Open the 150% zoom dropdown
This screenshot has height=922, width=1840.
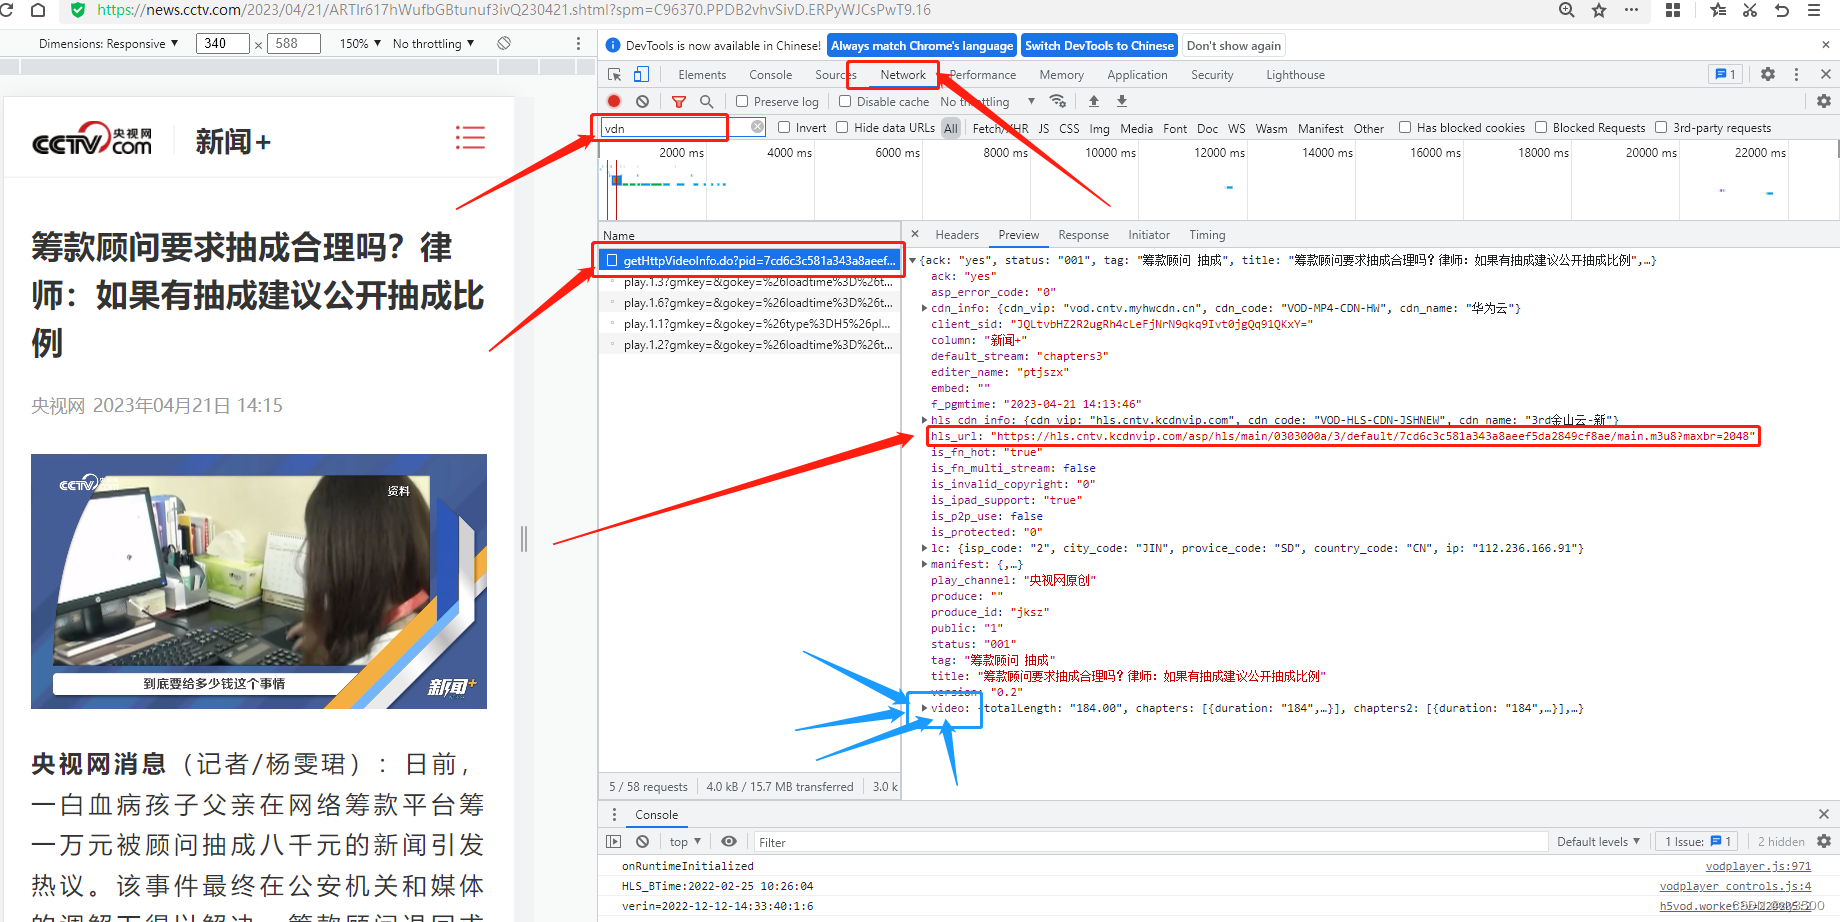pyautogui.click(x=360, y=44)
